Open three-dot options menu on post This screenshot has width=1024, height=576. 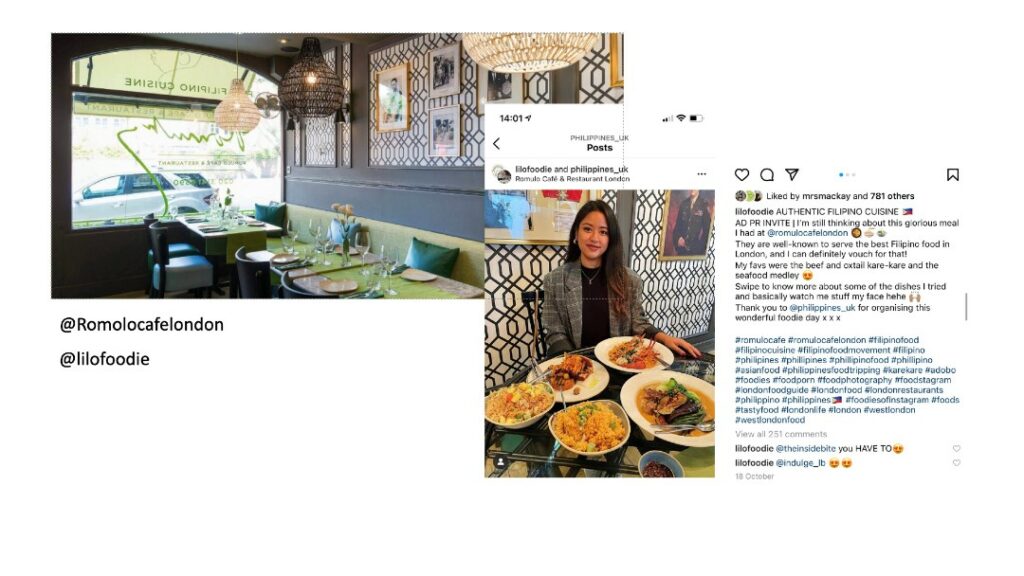(x=701, y=174)
